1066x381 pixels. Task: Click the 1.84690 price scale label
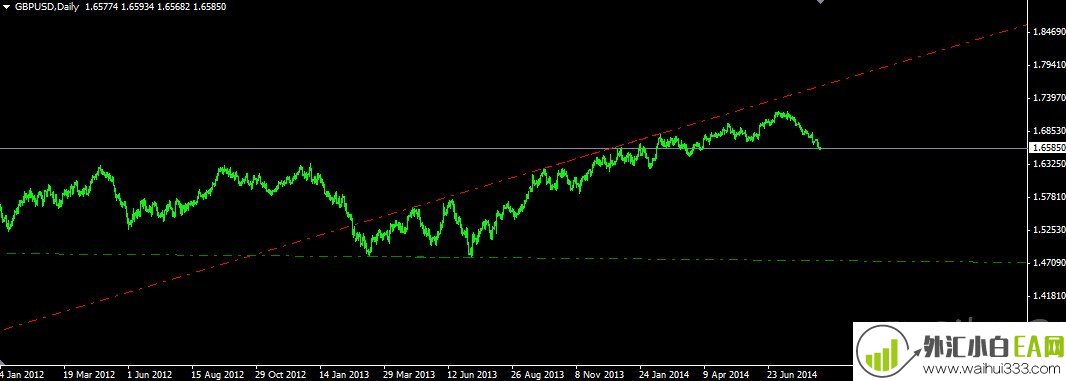point(1048,32)
